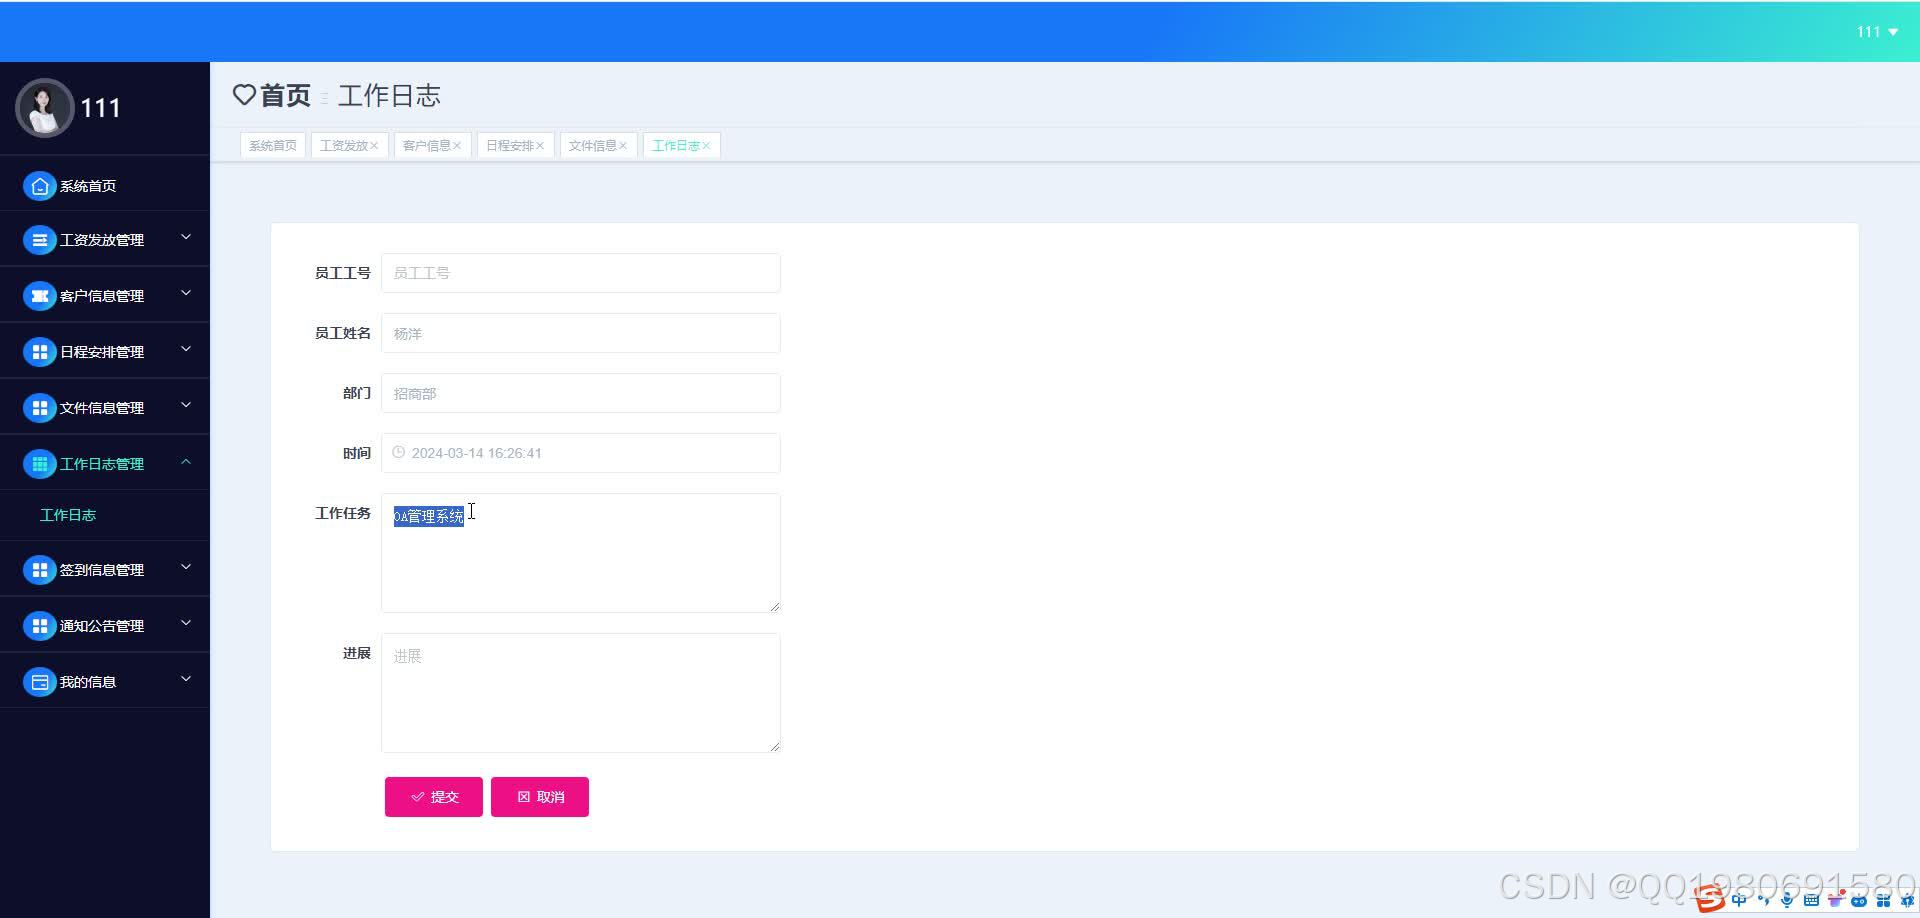1920x918 pixels.
Task: Click the Sogou game controller icon
Action: pyautogui.click(x=1859, y=901)
